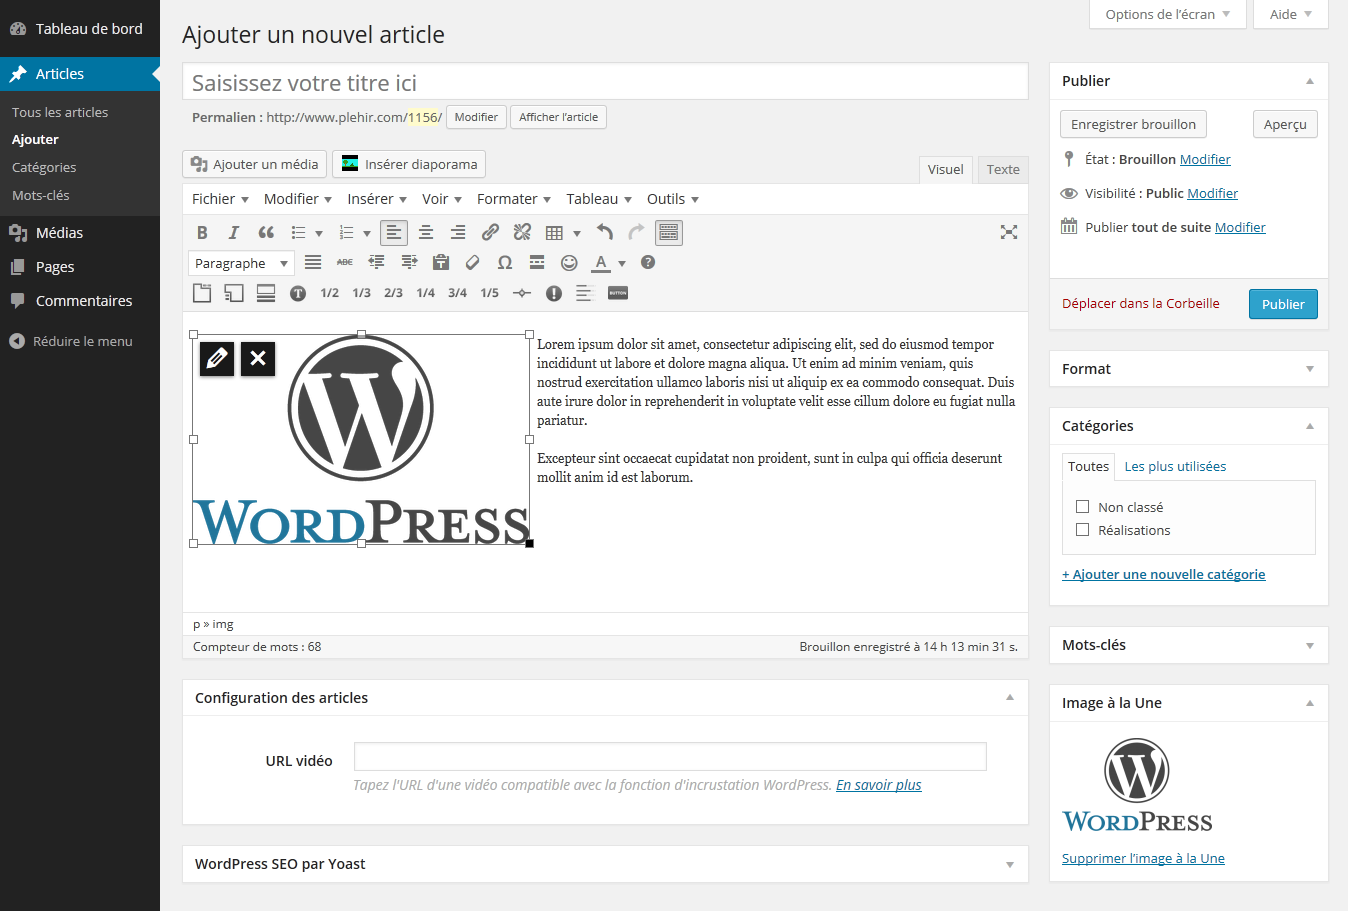Enter distraction-free fullscreen mode
This screenshot has height=911, width=1348.
pyautogui.click(x=1009, y=232)
